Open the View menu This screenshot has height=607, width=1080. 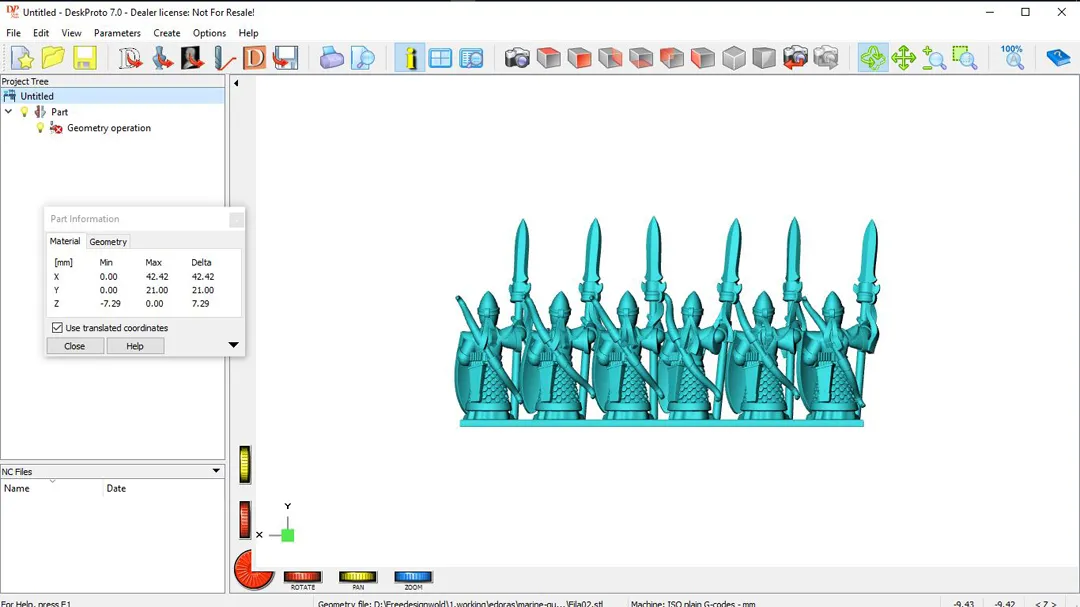(x=71, y=33)
